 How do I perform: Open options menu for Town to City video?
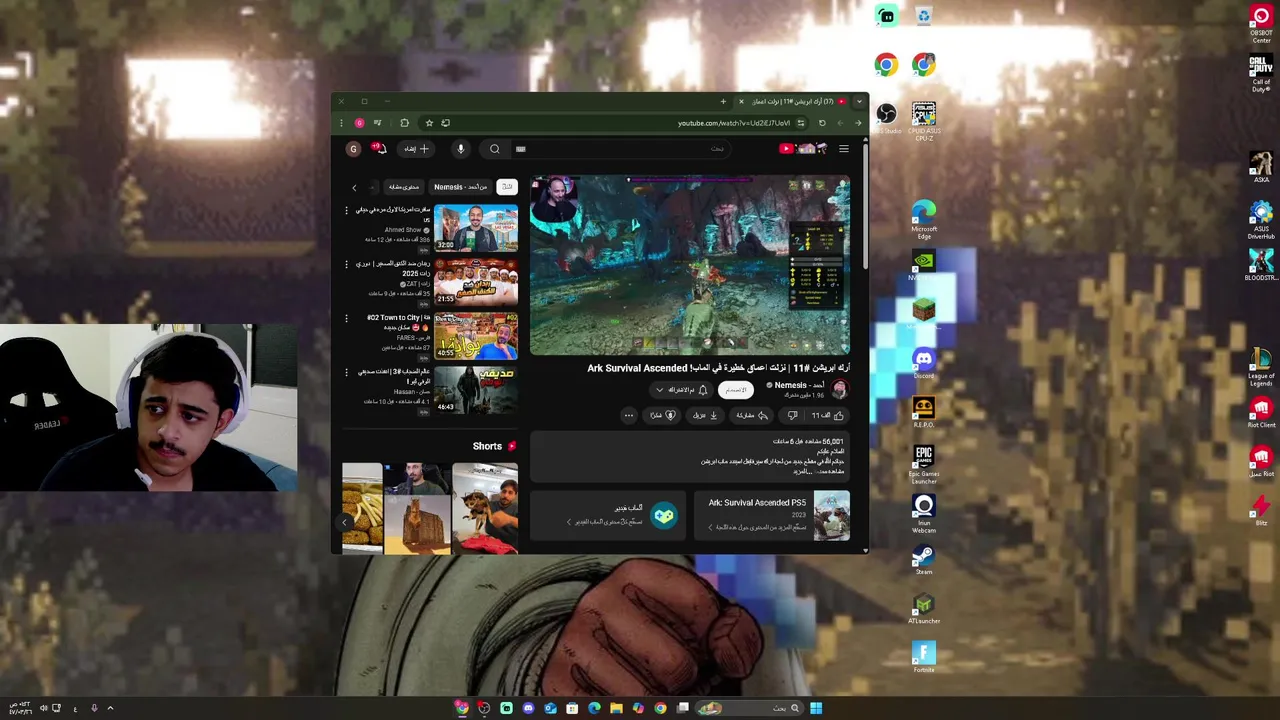pyautogui.click(x=347, y=318)
